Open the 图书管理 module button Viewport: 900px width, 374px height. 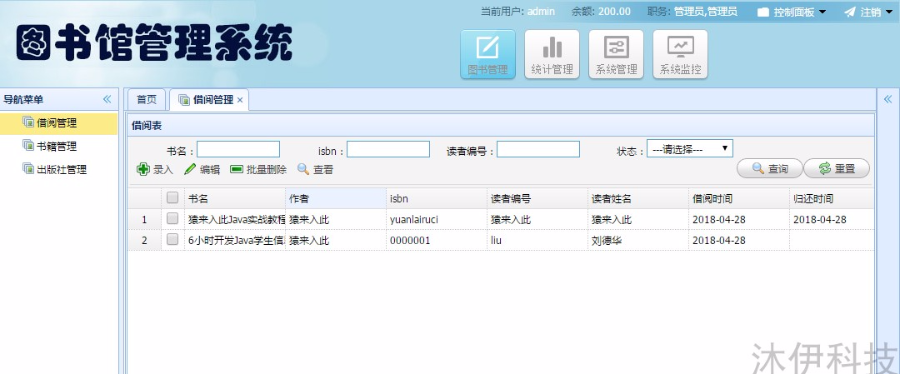(487, 54)
